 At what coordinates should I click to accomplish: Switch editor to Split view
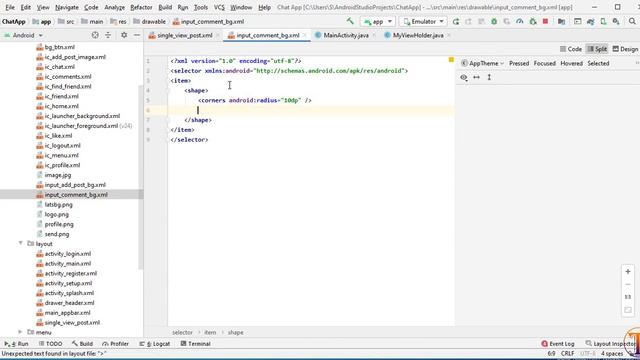coord(597,49)
